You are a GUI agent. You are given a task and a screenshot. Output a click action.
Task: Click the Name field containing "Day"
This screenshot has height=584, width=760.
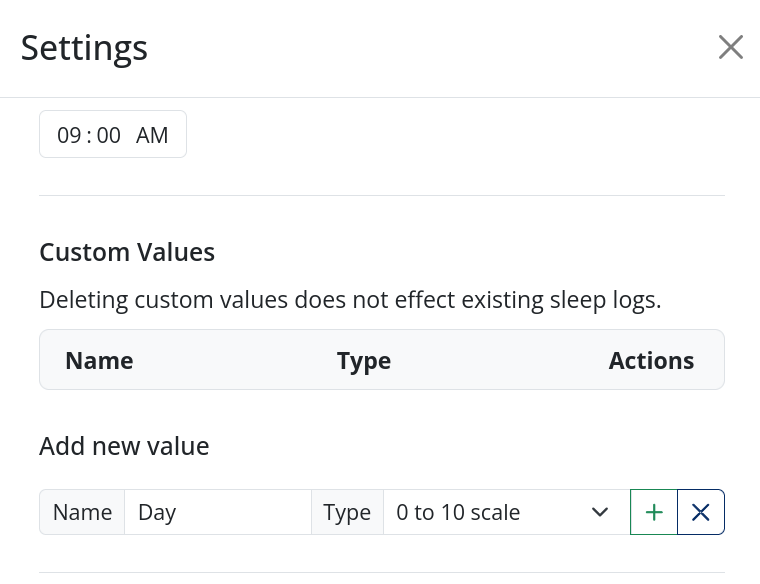click(x=217, y=513)
